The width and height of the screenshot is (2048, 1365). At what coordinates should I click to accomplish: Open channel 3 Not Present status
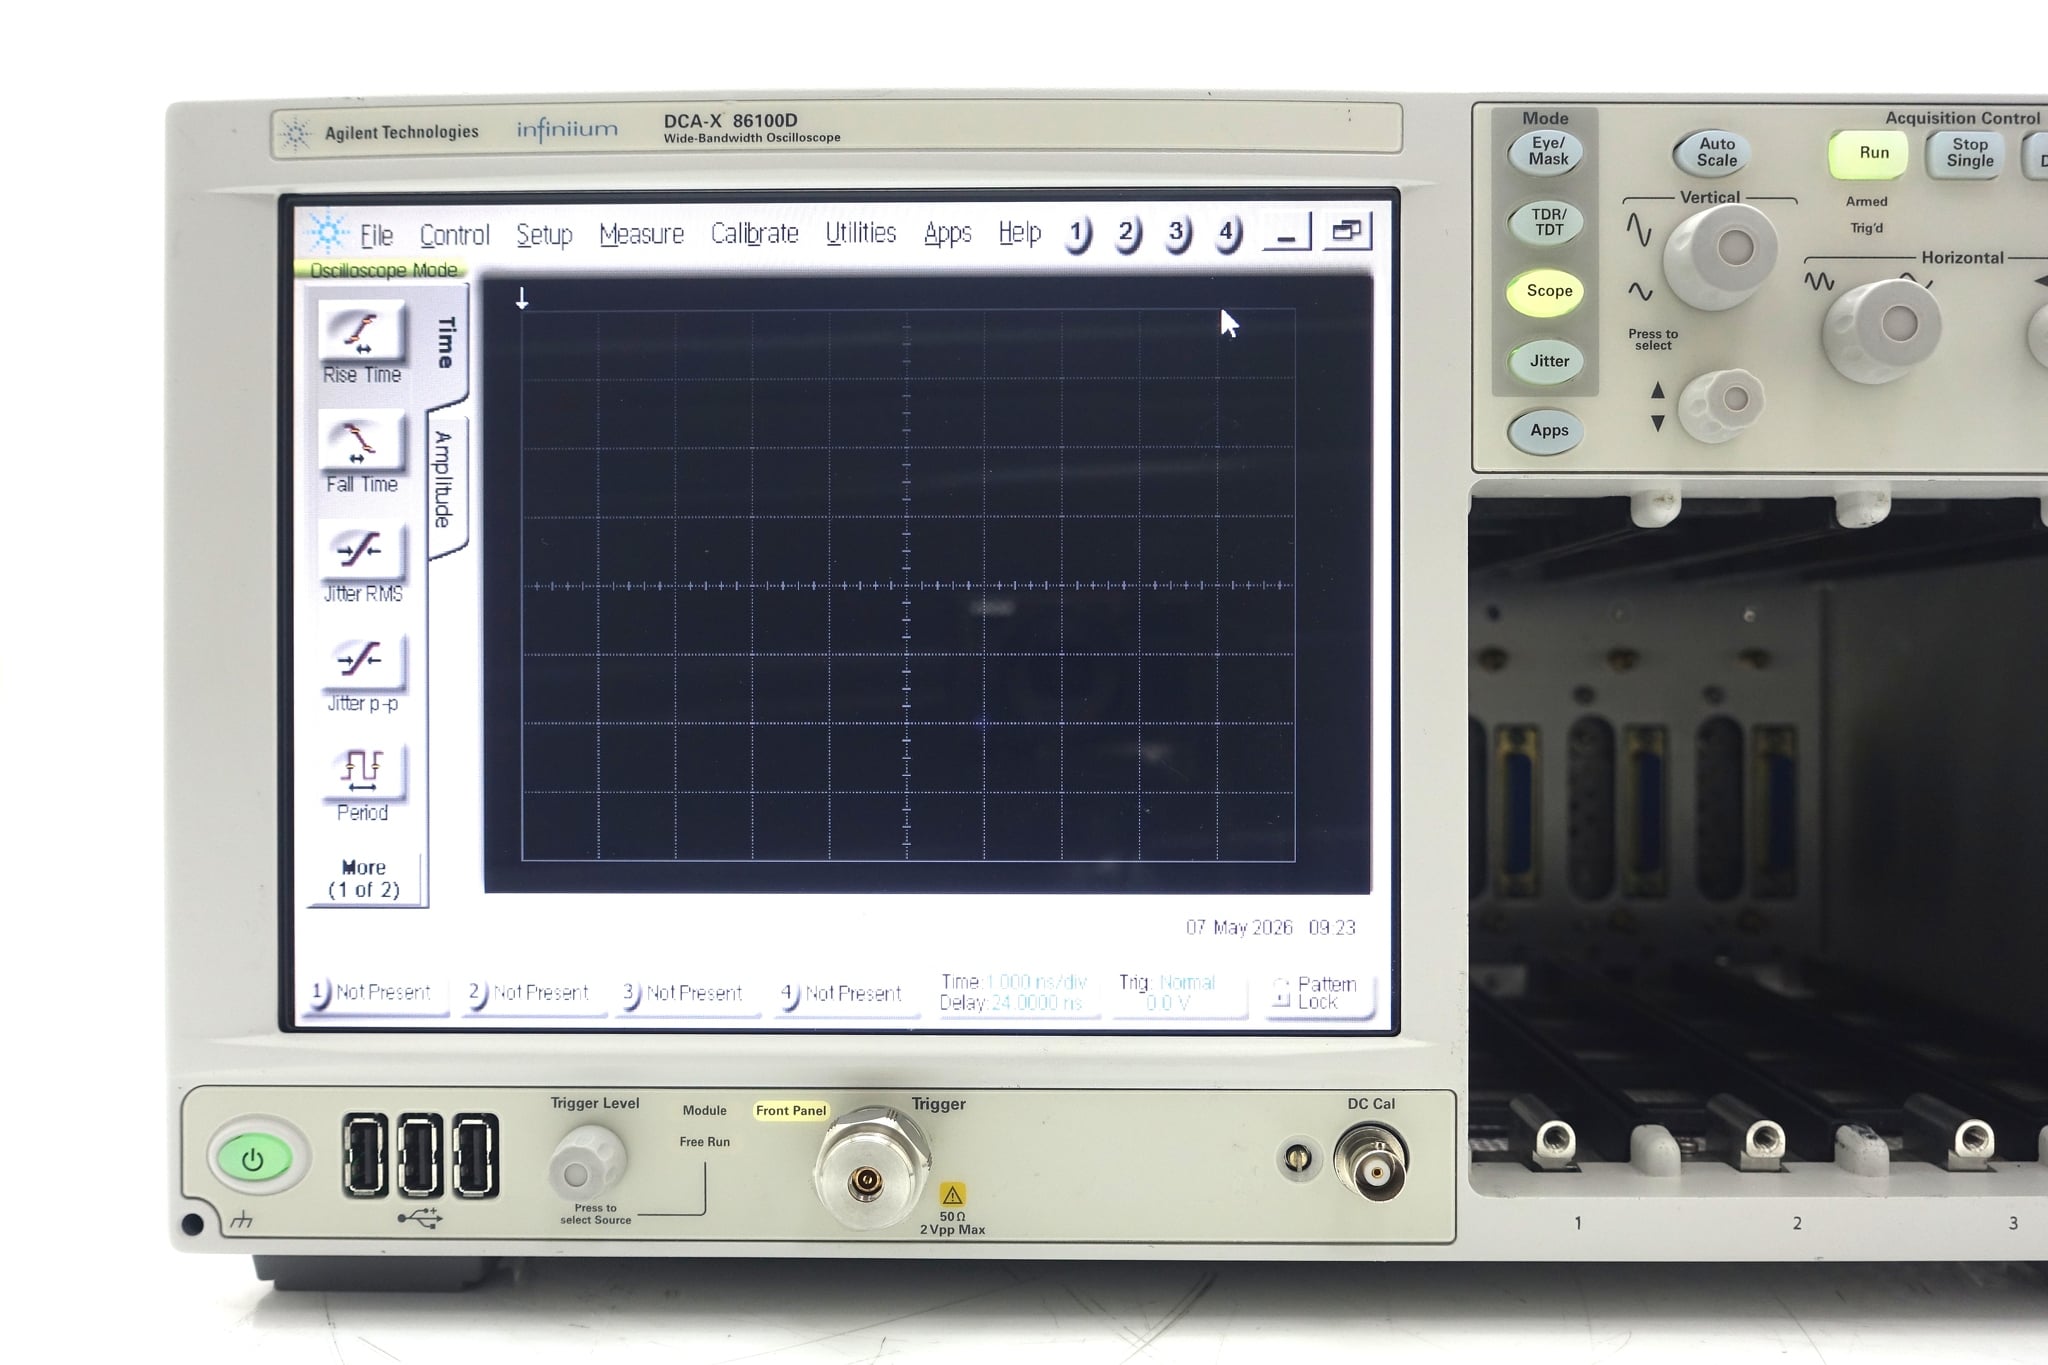click(688, 993)
